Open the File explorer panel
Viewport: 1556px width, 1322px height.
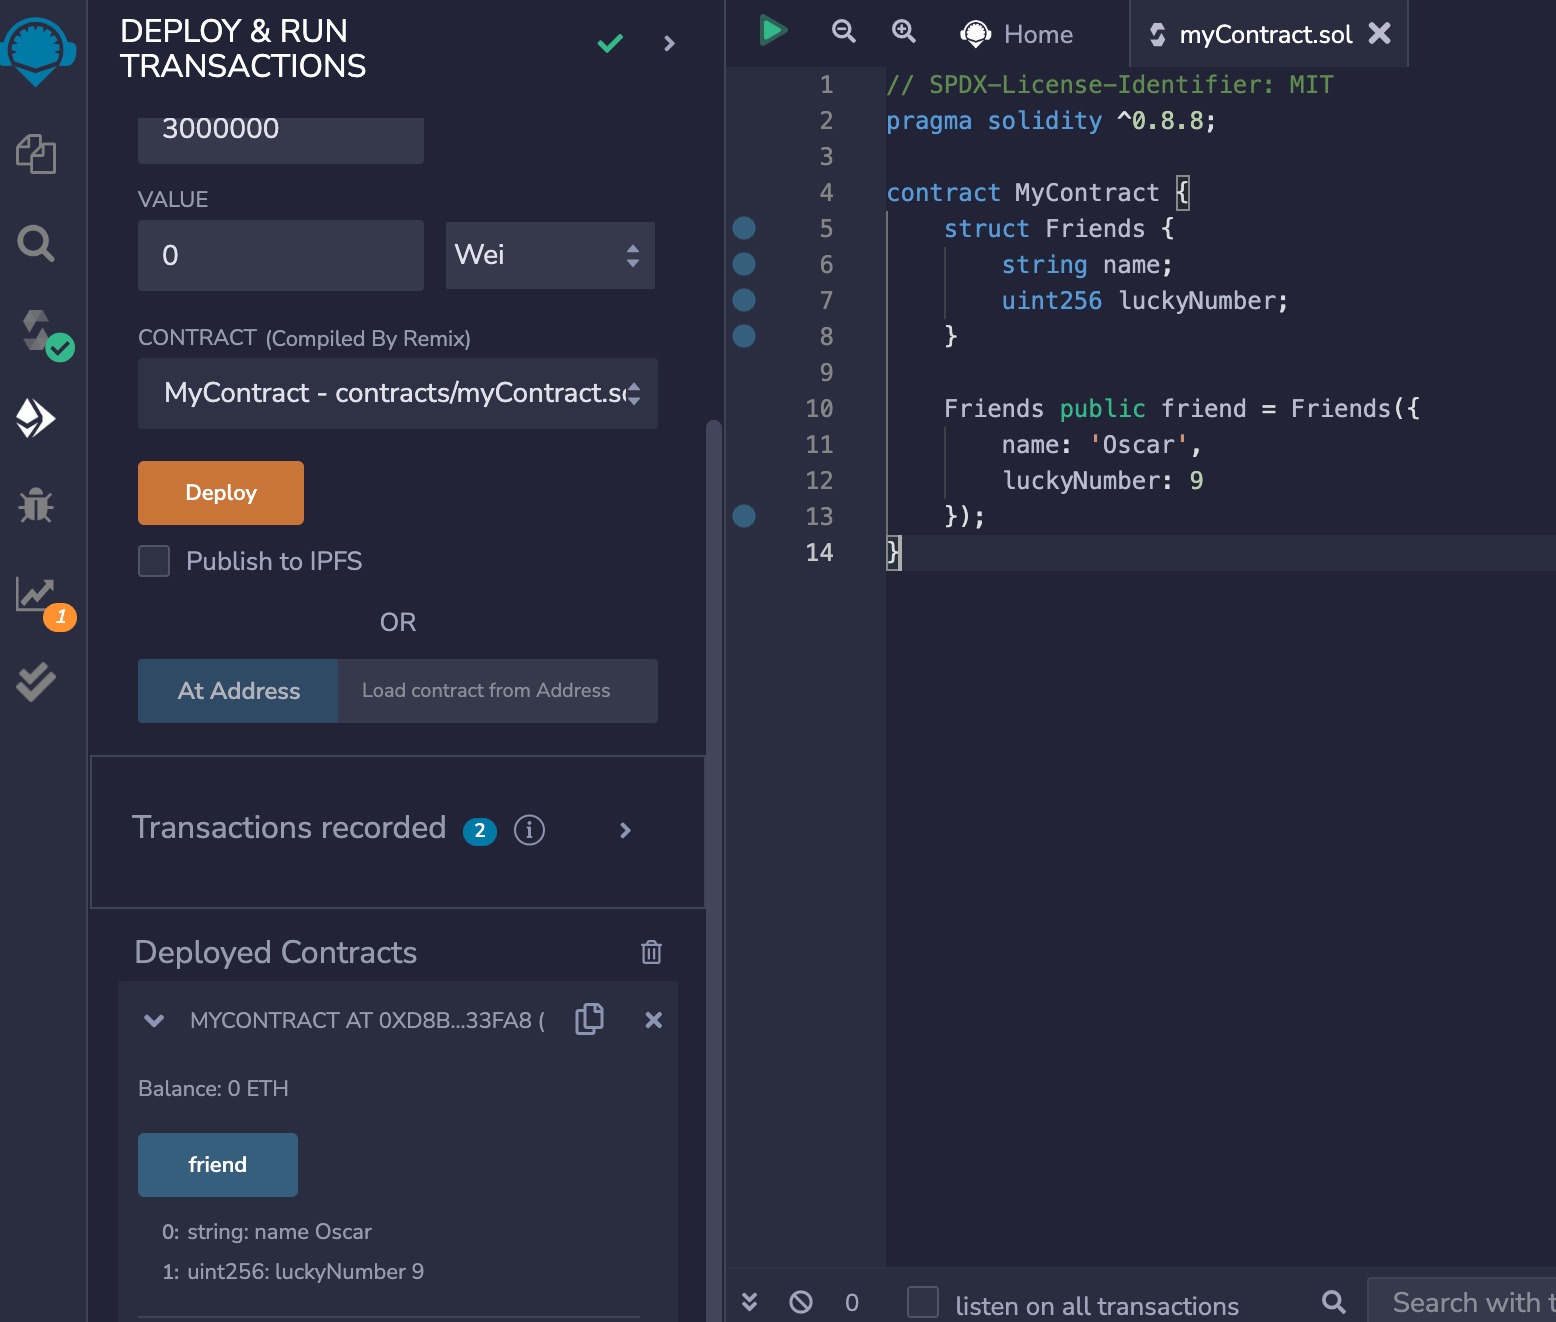tap(36, 154)
